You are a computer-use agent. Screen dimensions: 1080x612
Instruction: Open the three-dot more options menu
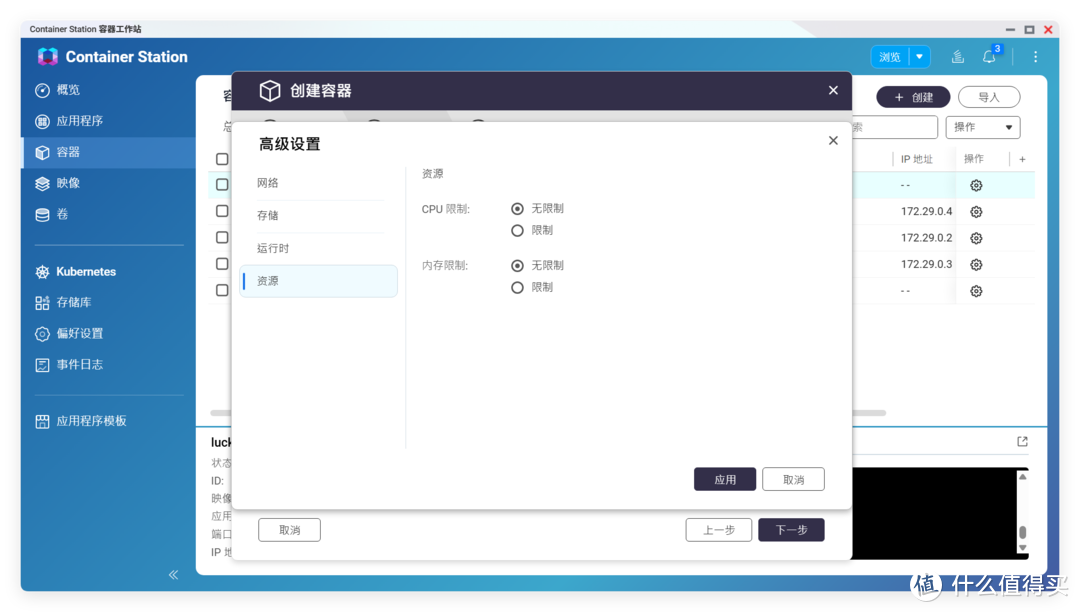pos(1035,57)
